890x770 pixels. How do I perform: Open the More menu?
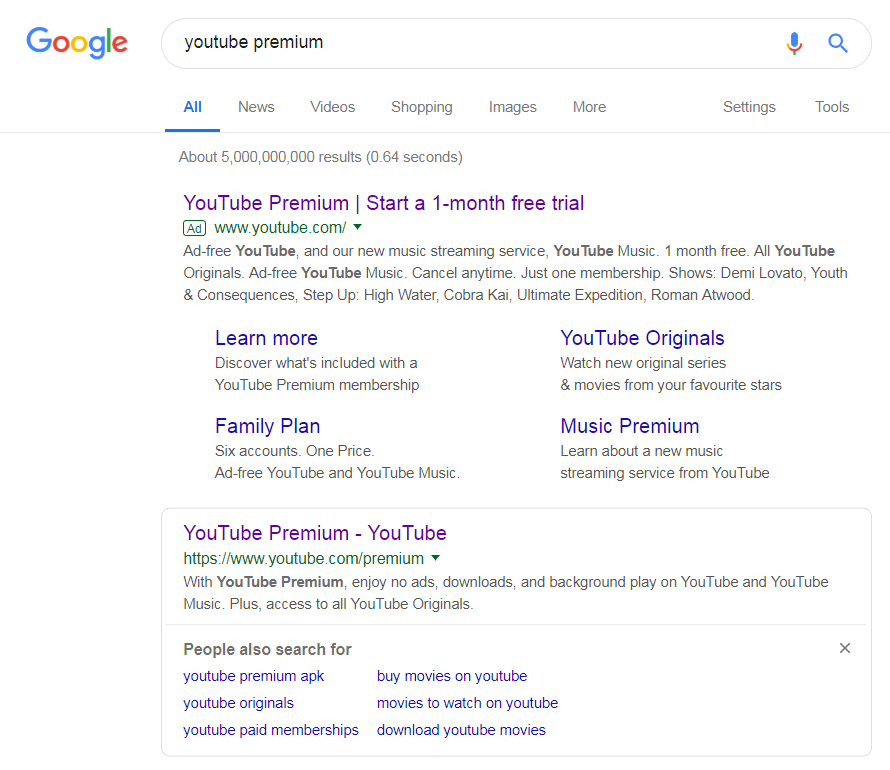click(589, 107)
